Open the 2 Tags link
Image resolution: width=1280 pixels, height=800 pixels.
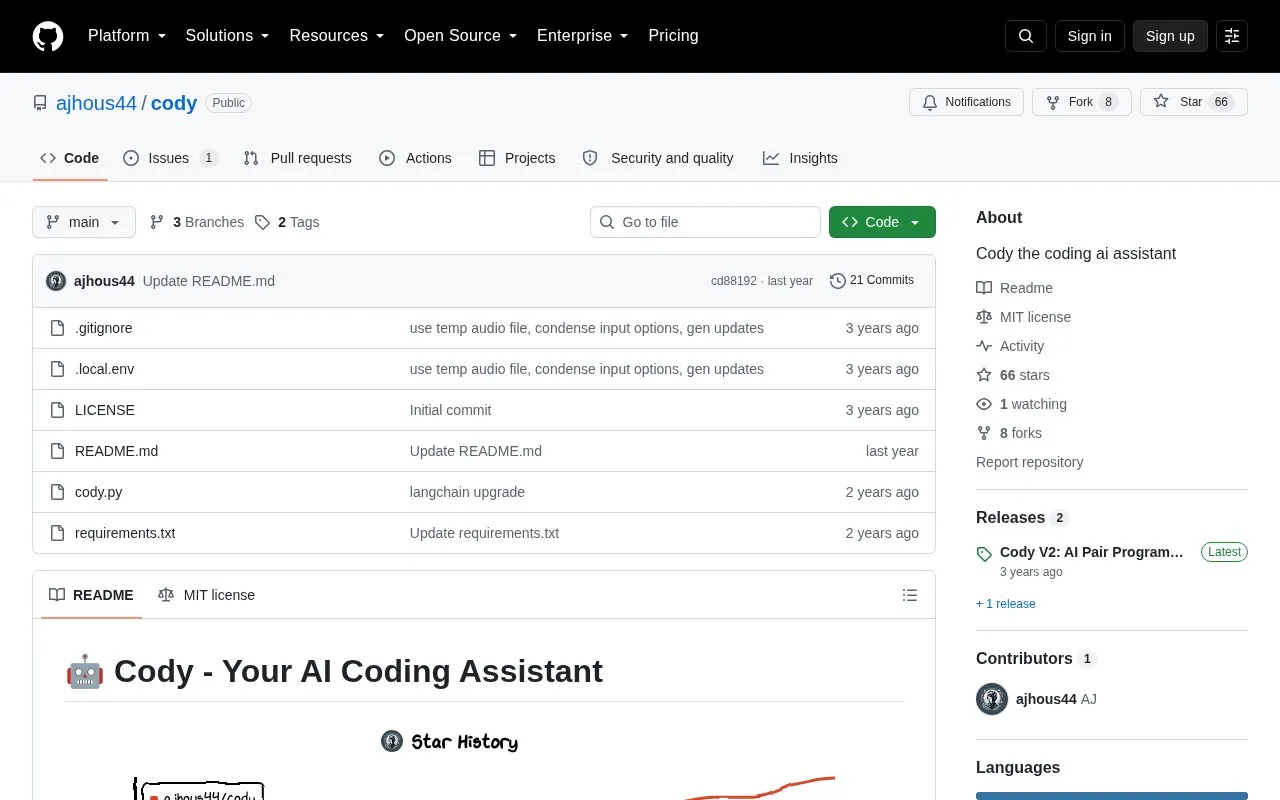287,222
